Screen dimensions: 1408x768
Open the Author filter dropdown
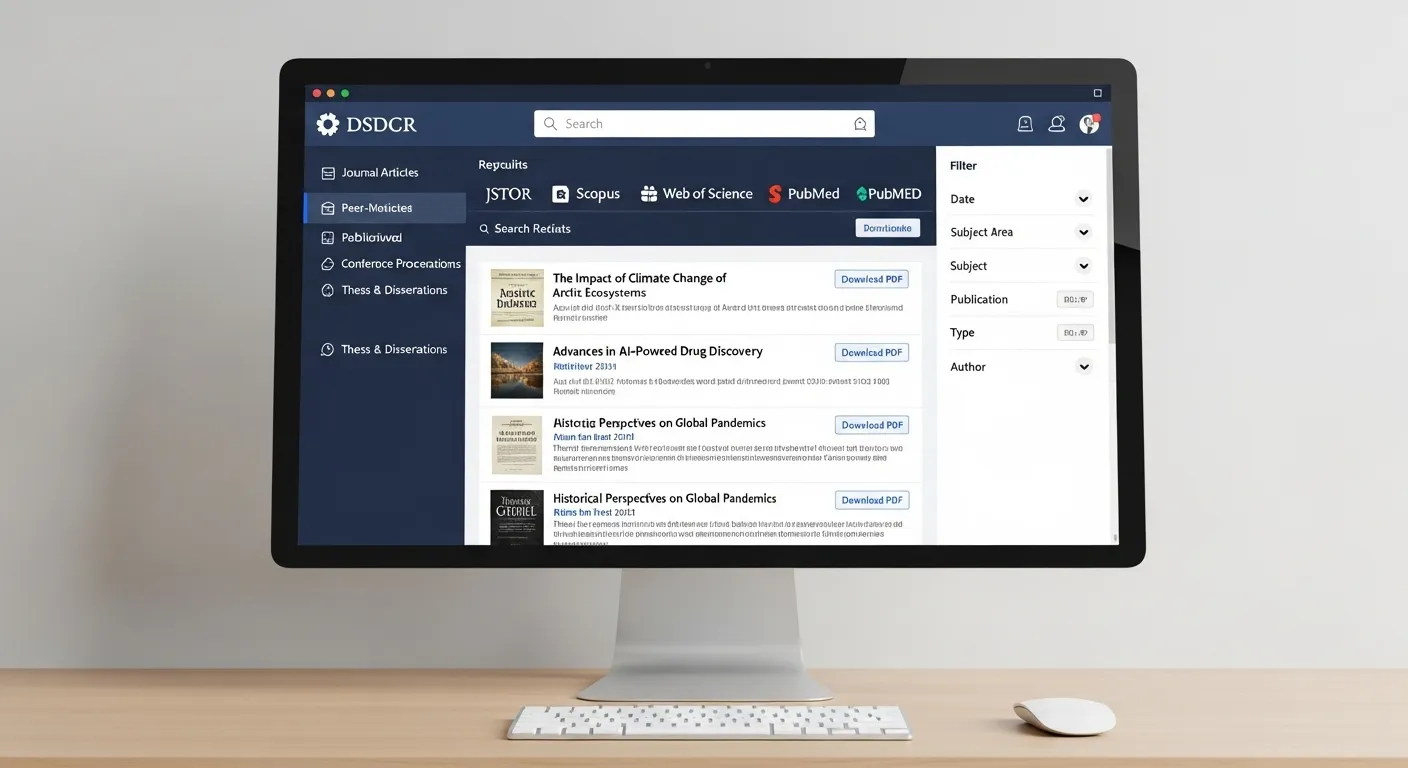click(x=1083, y=367)
